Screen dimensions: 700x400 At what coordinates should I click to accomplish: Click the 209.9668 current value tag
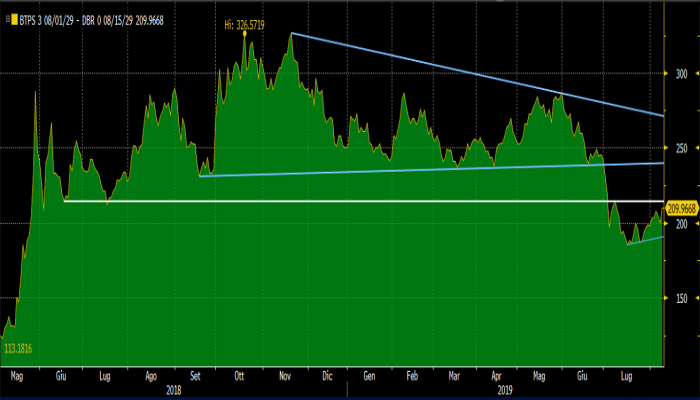680,208
